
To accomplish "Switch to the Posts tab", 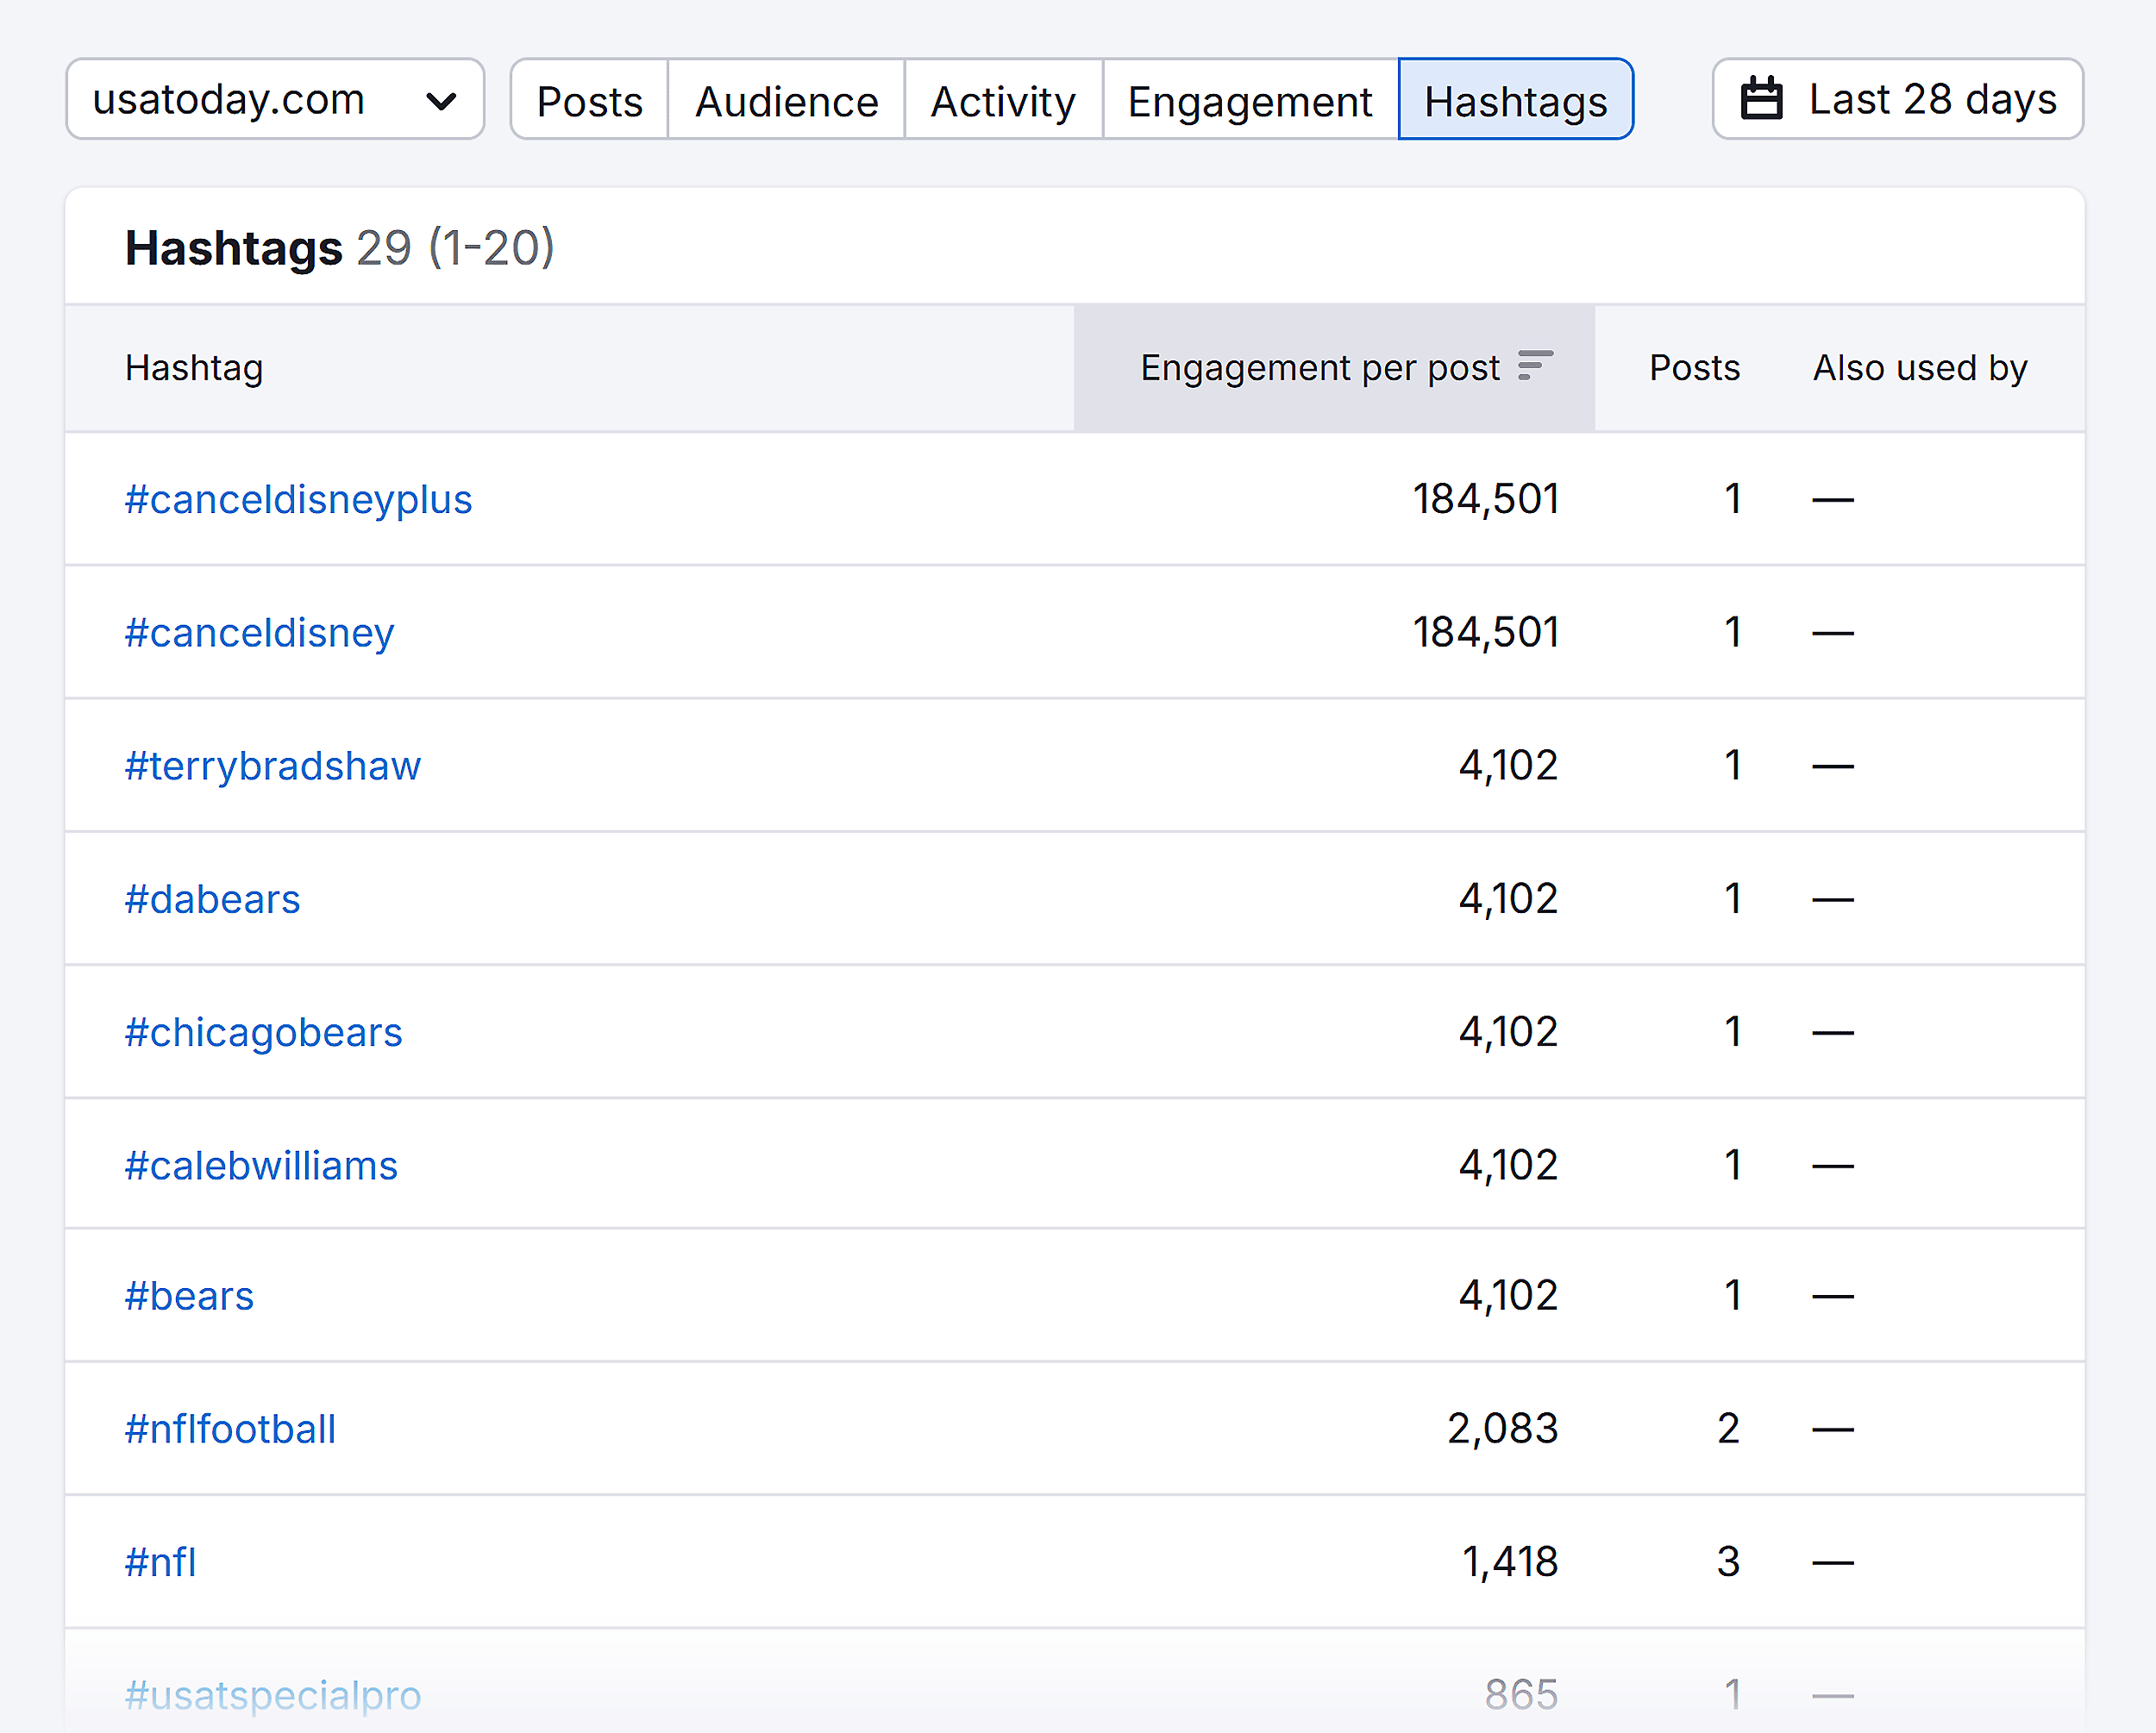I will pyautogui.click(x=589, y=100).
